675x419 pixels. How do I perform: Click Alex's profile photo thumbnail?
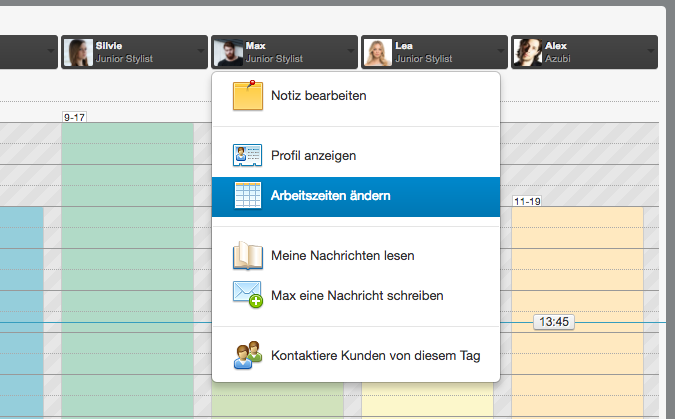pyautogui.click(x=528, y=52)
